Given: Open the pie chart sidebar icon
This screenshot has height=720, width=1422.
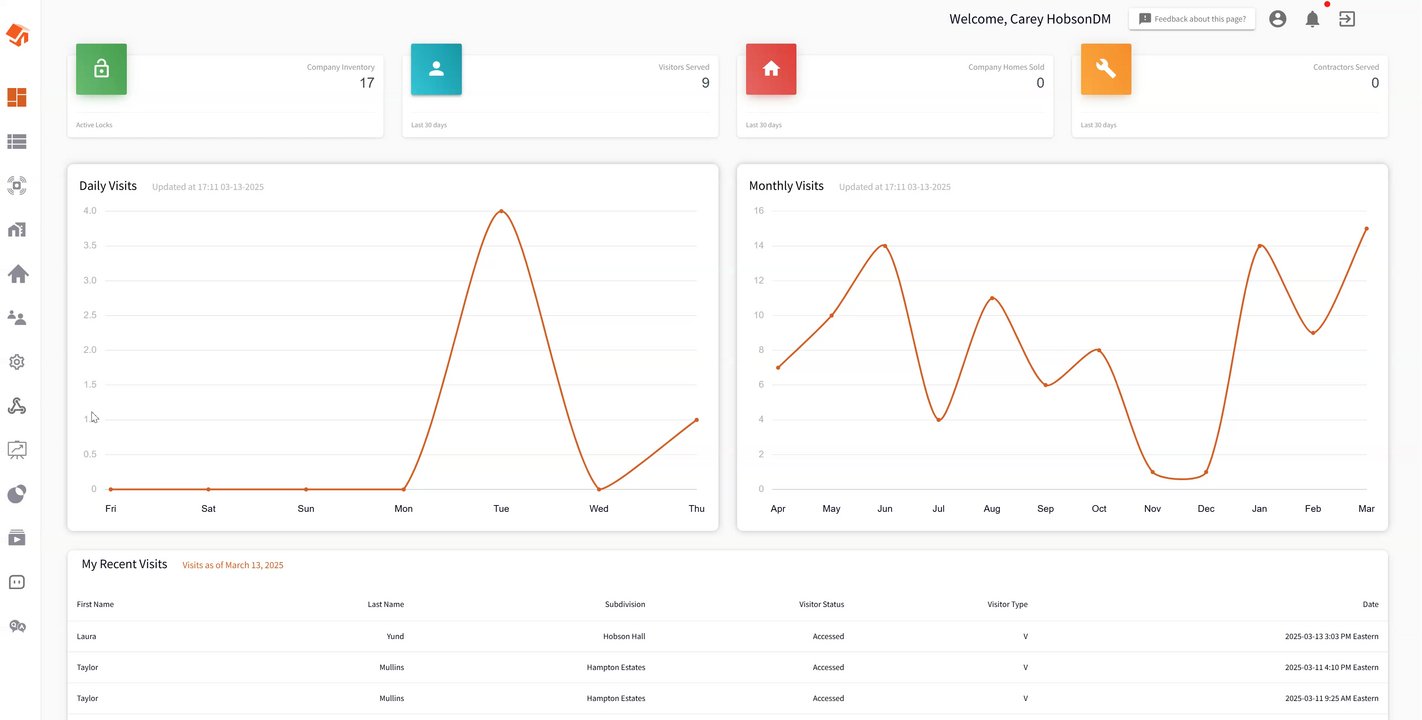Looking at the screenshot, I should click(17, 494).
